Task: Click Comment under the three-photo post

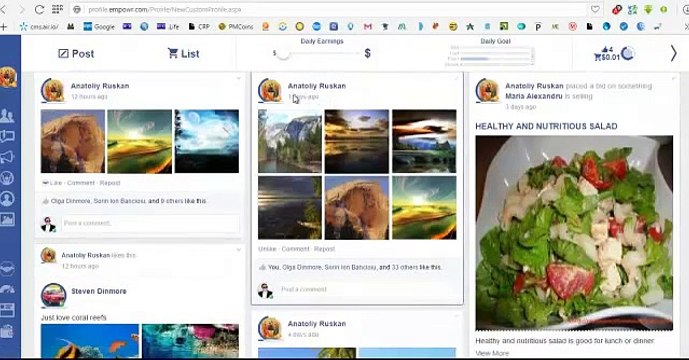Action: pyautogui.click(x=81, y=183)
